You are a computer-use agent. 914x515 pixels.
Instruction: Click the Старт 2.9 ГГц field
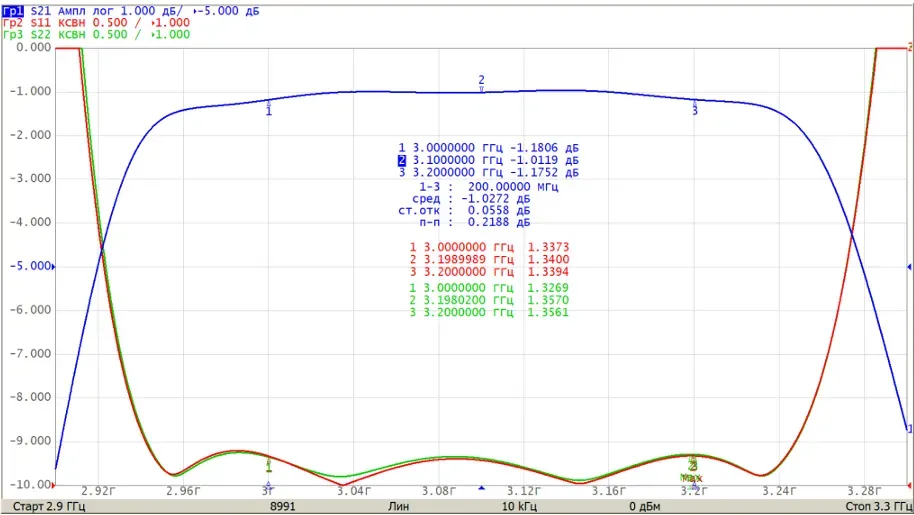coord(49,506)
